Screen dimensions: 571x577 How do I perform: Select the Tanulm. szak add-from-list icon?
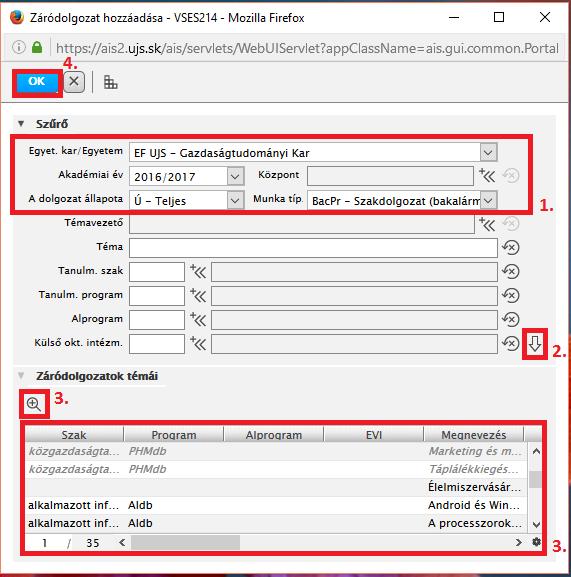point(198,272)
